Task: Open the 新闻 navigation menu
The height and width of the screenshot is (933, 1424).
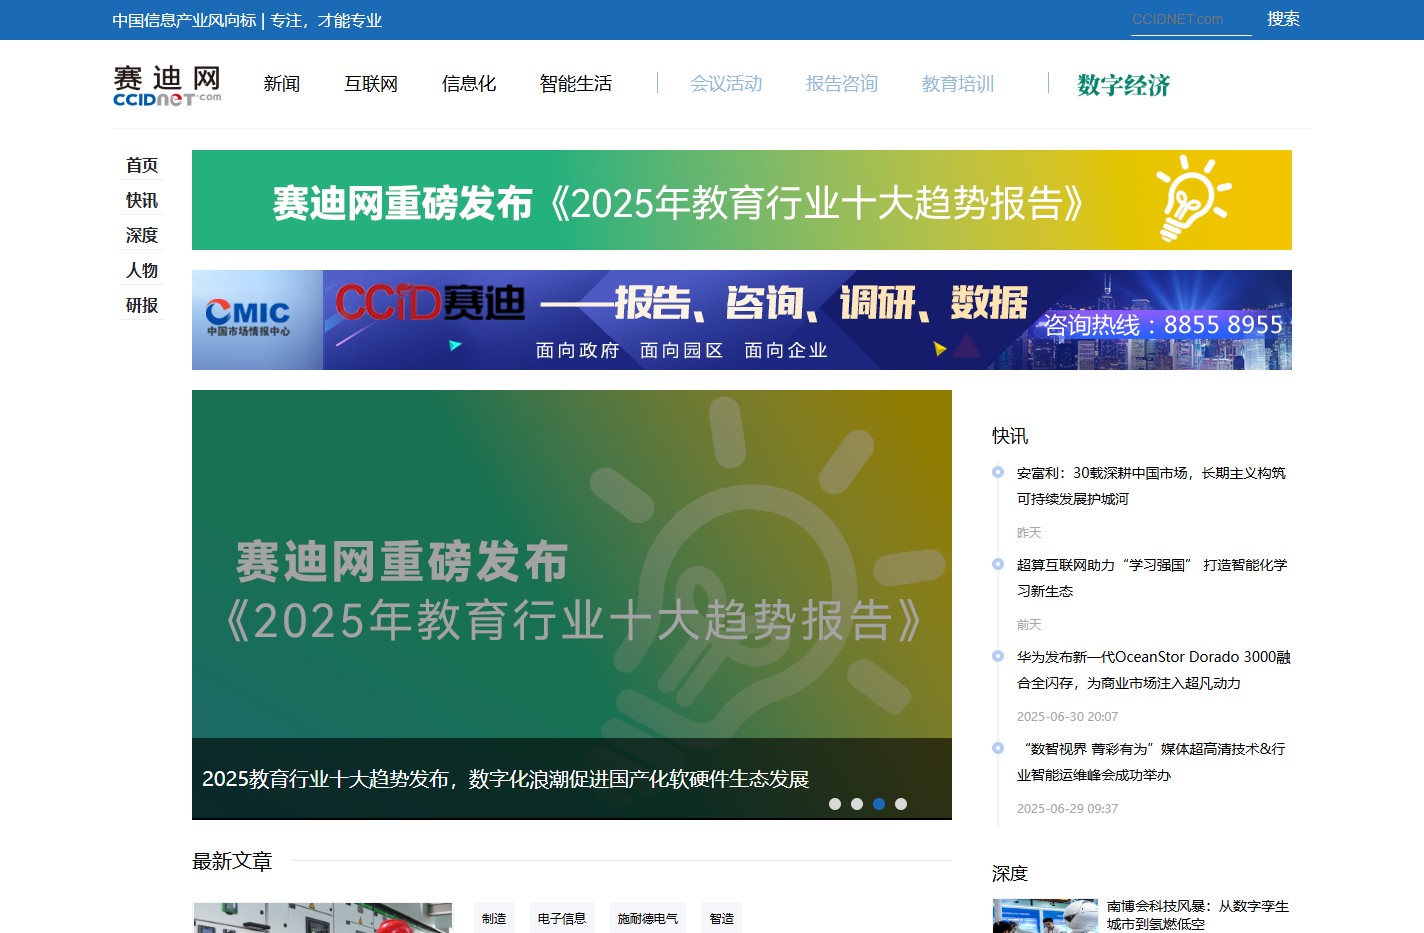Action: pyautogui.click(x=282, y=84)
